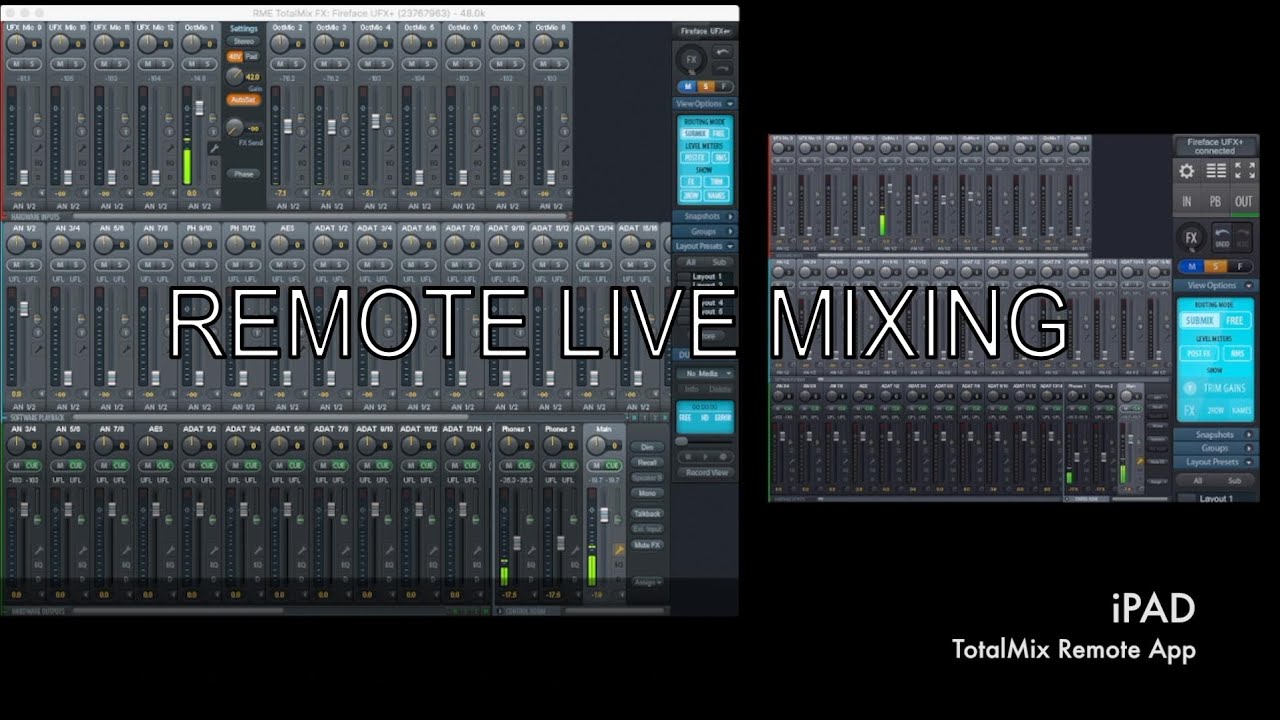Tap the Undo arrow in iPad app
The image size is (1280, 720).
click(x=1222, y=238)
